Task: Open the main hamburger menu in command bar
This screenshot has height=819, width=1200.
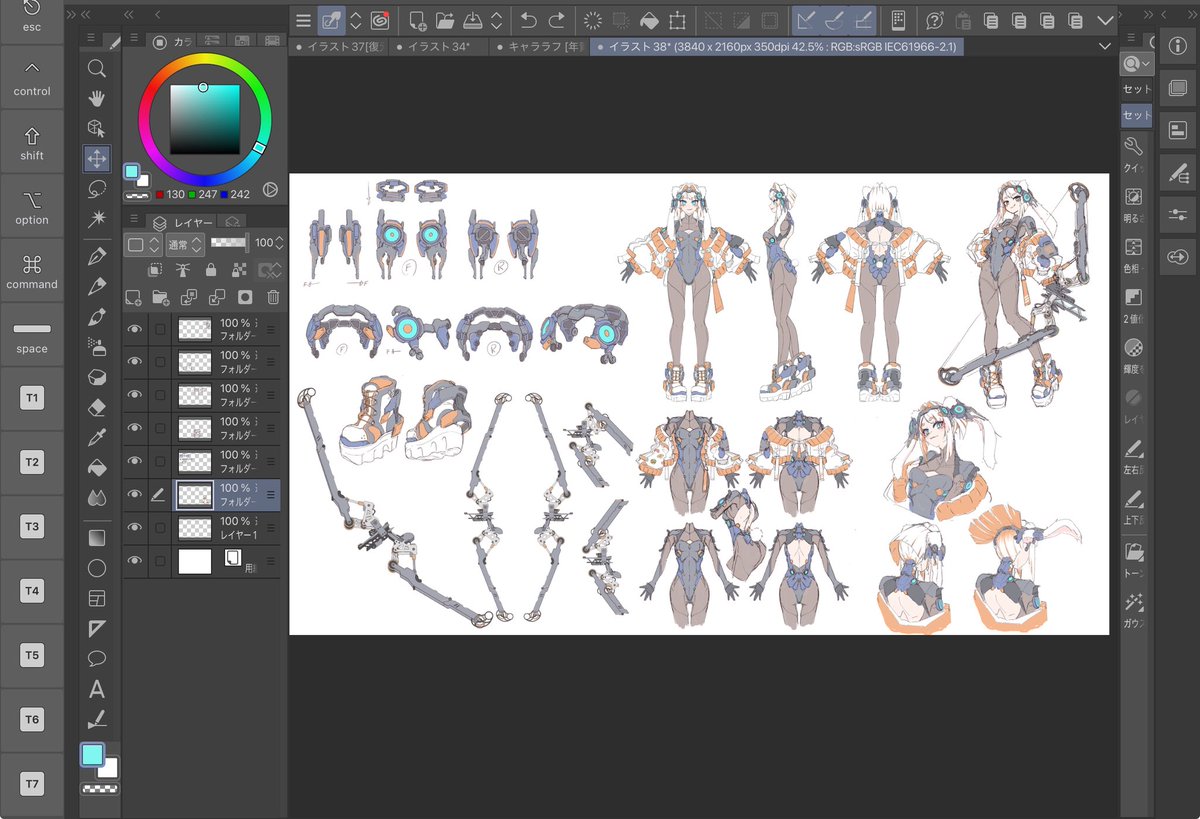Action: click(304, 20)
